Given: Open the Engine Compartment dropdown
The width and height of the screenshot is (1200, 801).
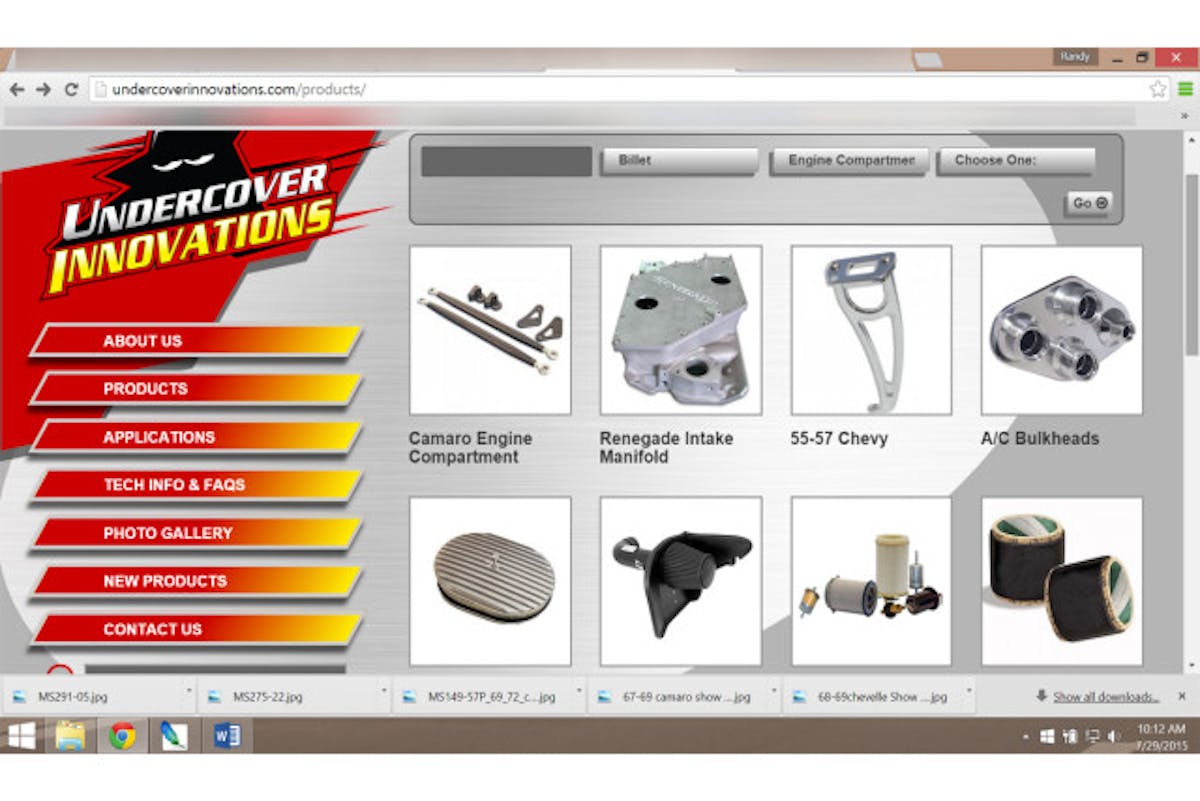Looking at the screenshot, I should tap(848, 158).
